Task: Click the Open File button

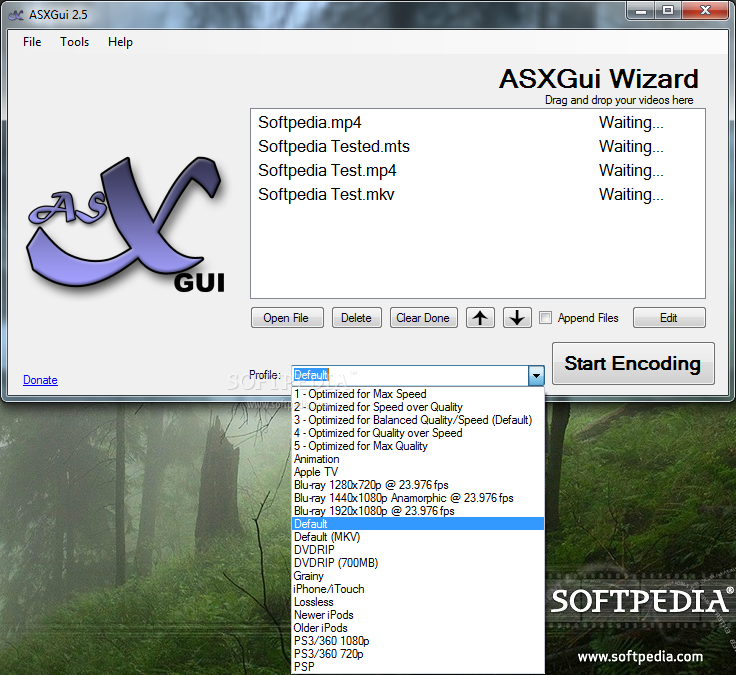Action: click(x=287, y=318)
